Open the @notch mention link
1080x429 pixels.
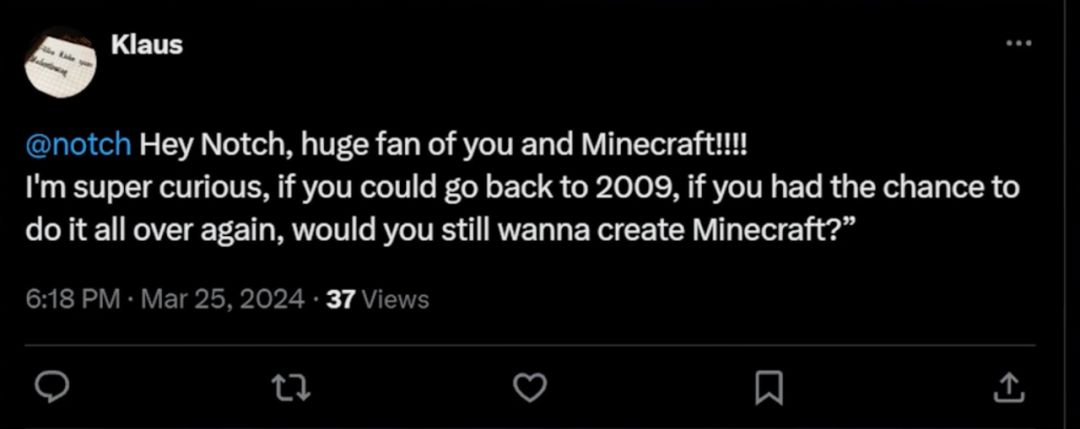pos(78,144)
